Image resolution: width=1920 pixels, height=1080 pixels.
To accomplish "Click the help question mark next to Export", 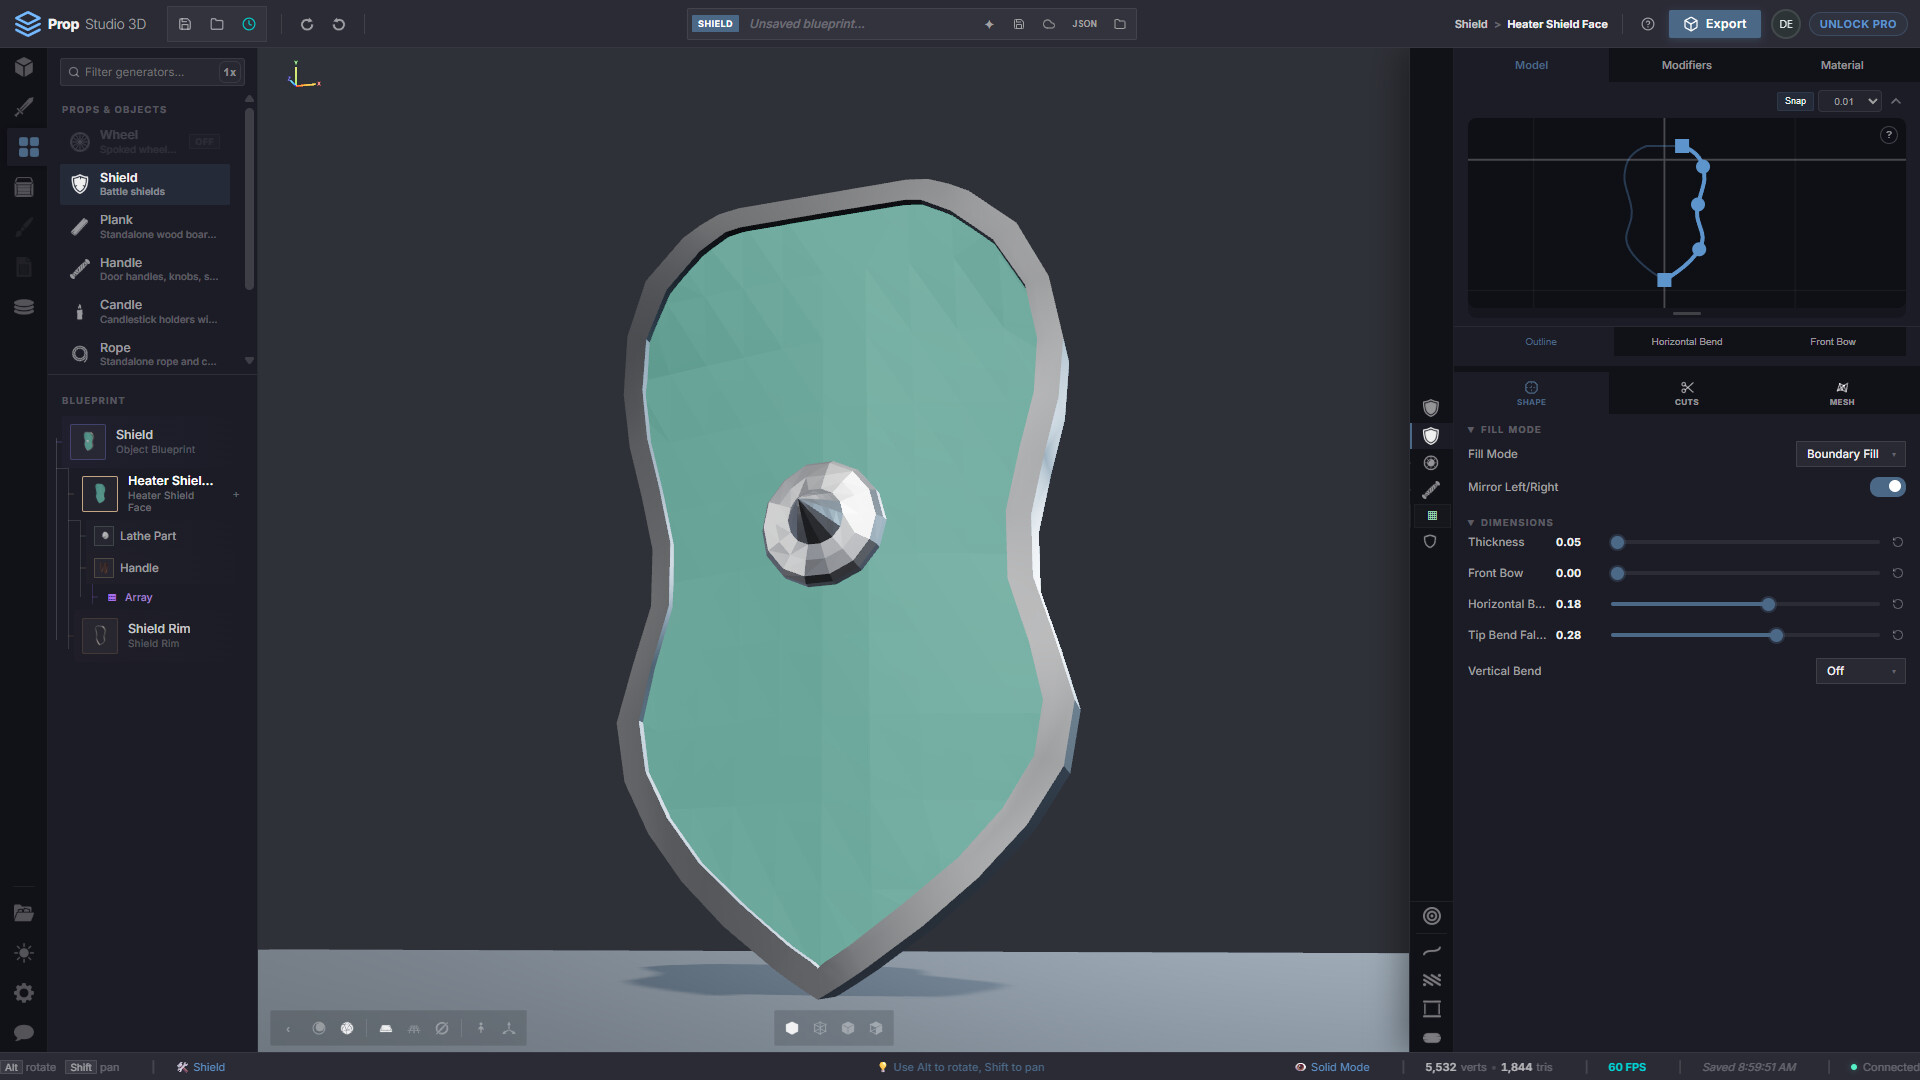I will pyautogui.click(x=1648, y=24).
